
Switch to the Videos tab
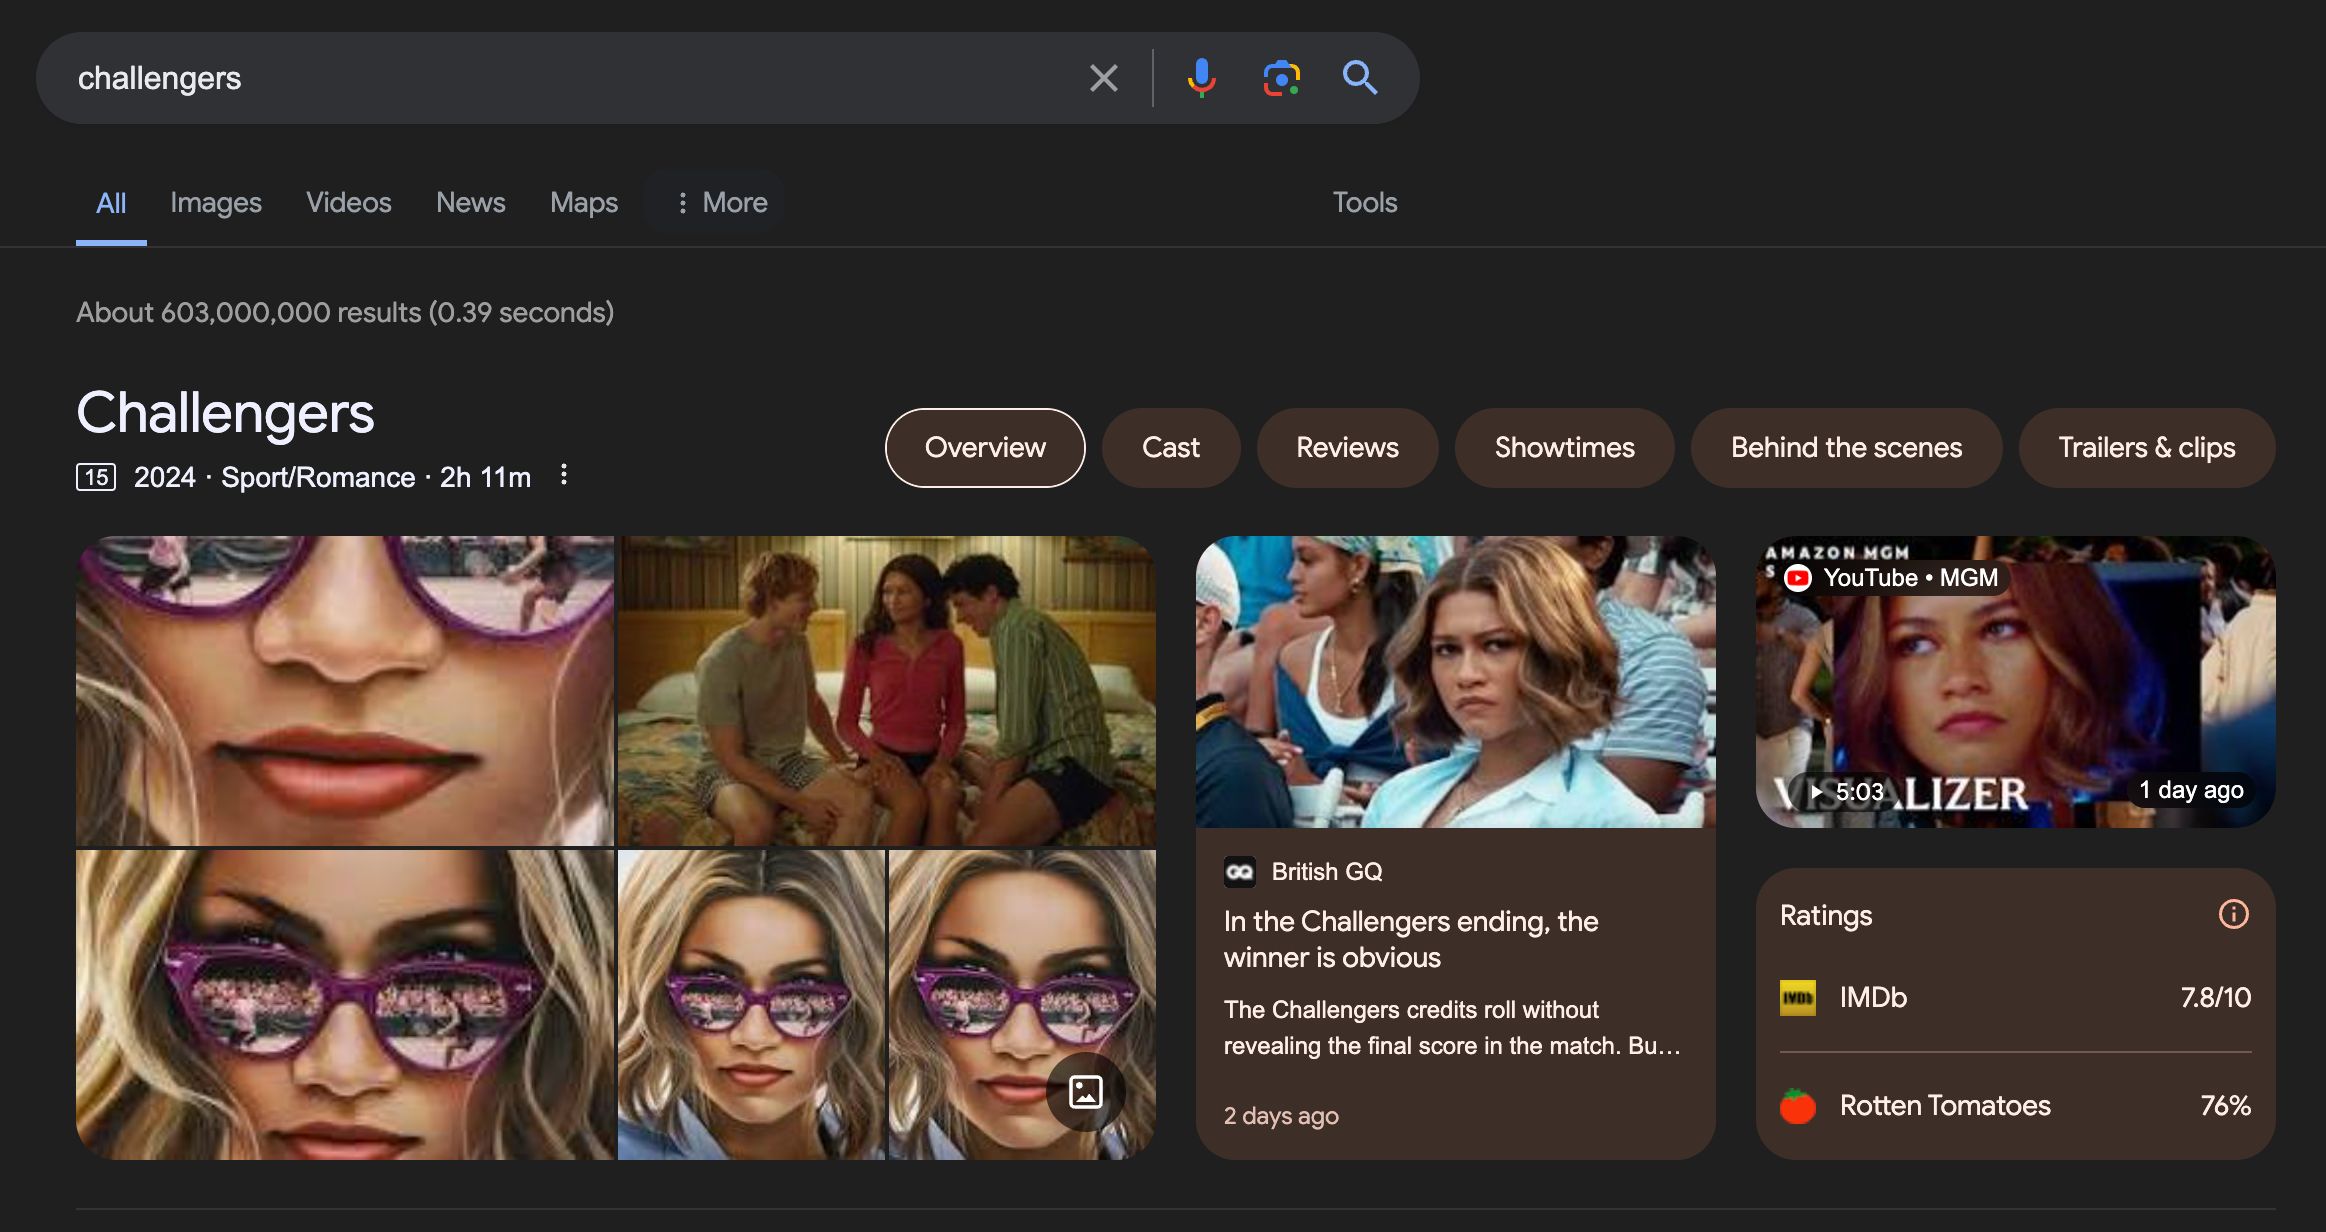[349, 203]
